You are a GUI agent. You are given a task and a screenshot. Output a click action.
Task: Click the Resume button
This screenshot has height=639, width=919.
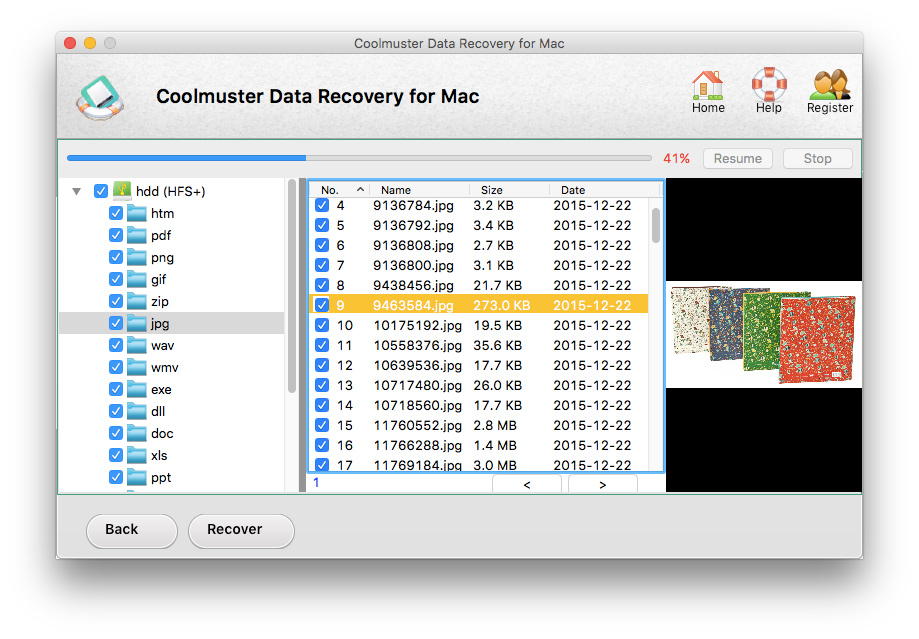[737, 158]
